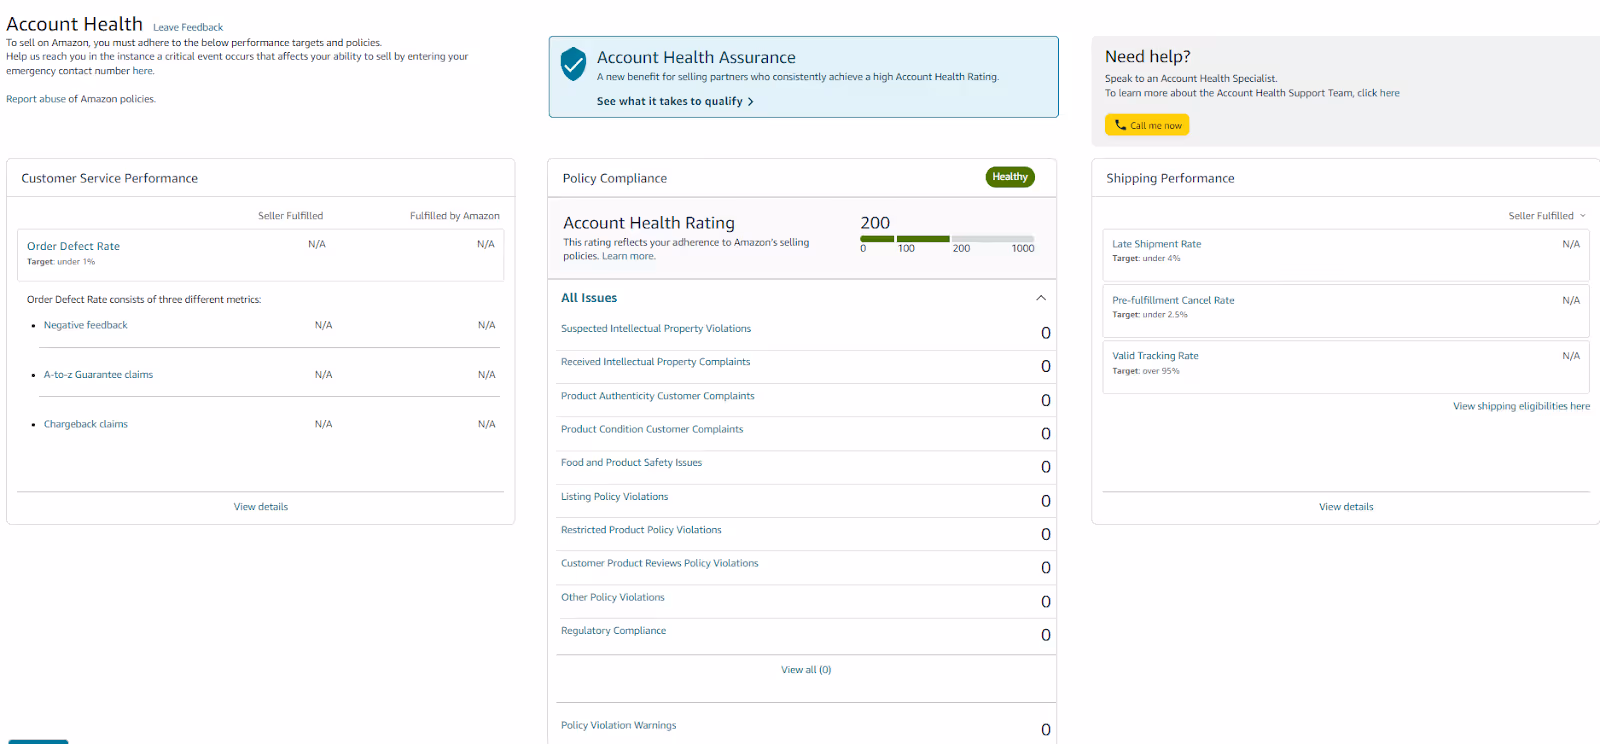1600x744 pixels.
Task: Open Valid Tracking Rate link
Action: click(x=1155, y=356)
